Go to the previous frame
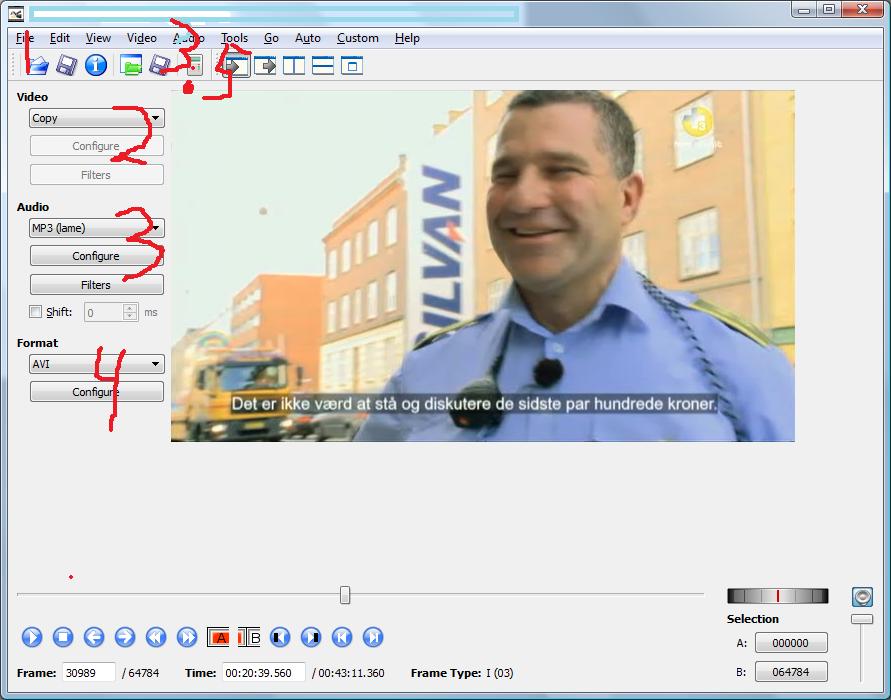Screen dimensions: 891x700 [94, 637]
